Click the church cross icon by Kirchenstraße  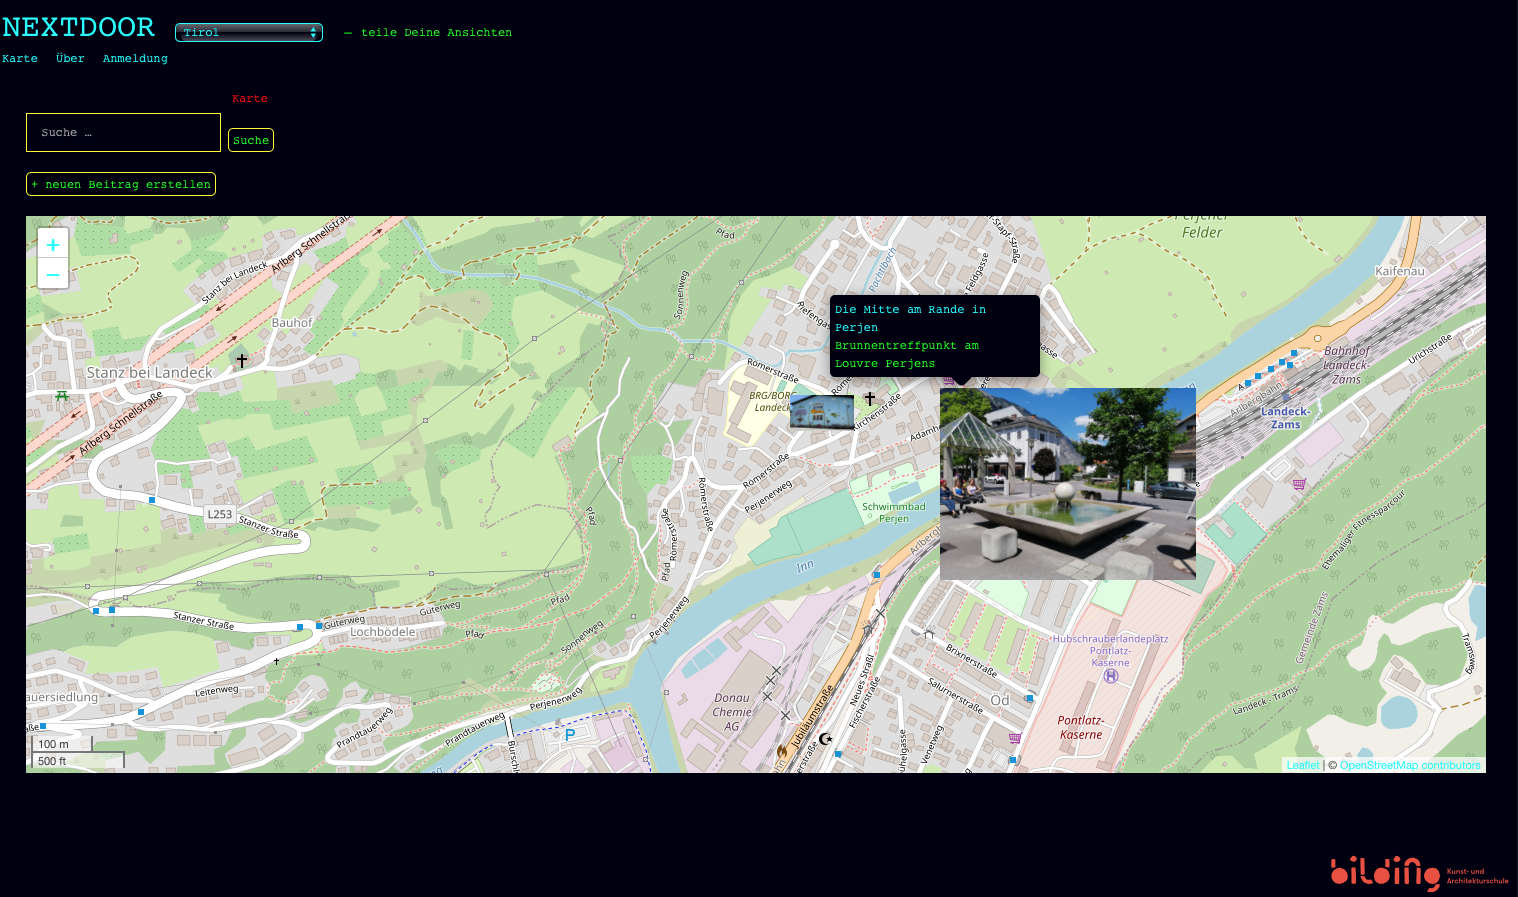[869, 398]
